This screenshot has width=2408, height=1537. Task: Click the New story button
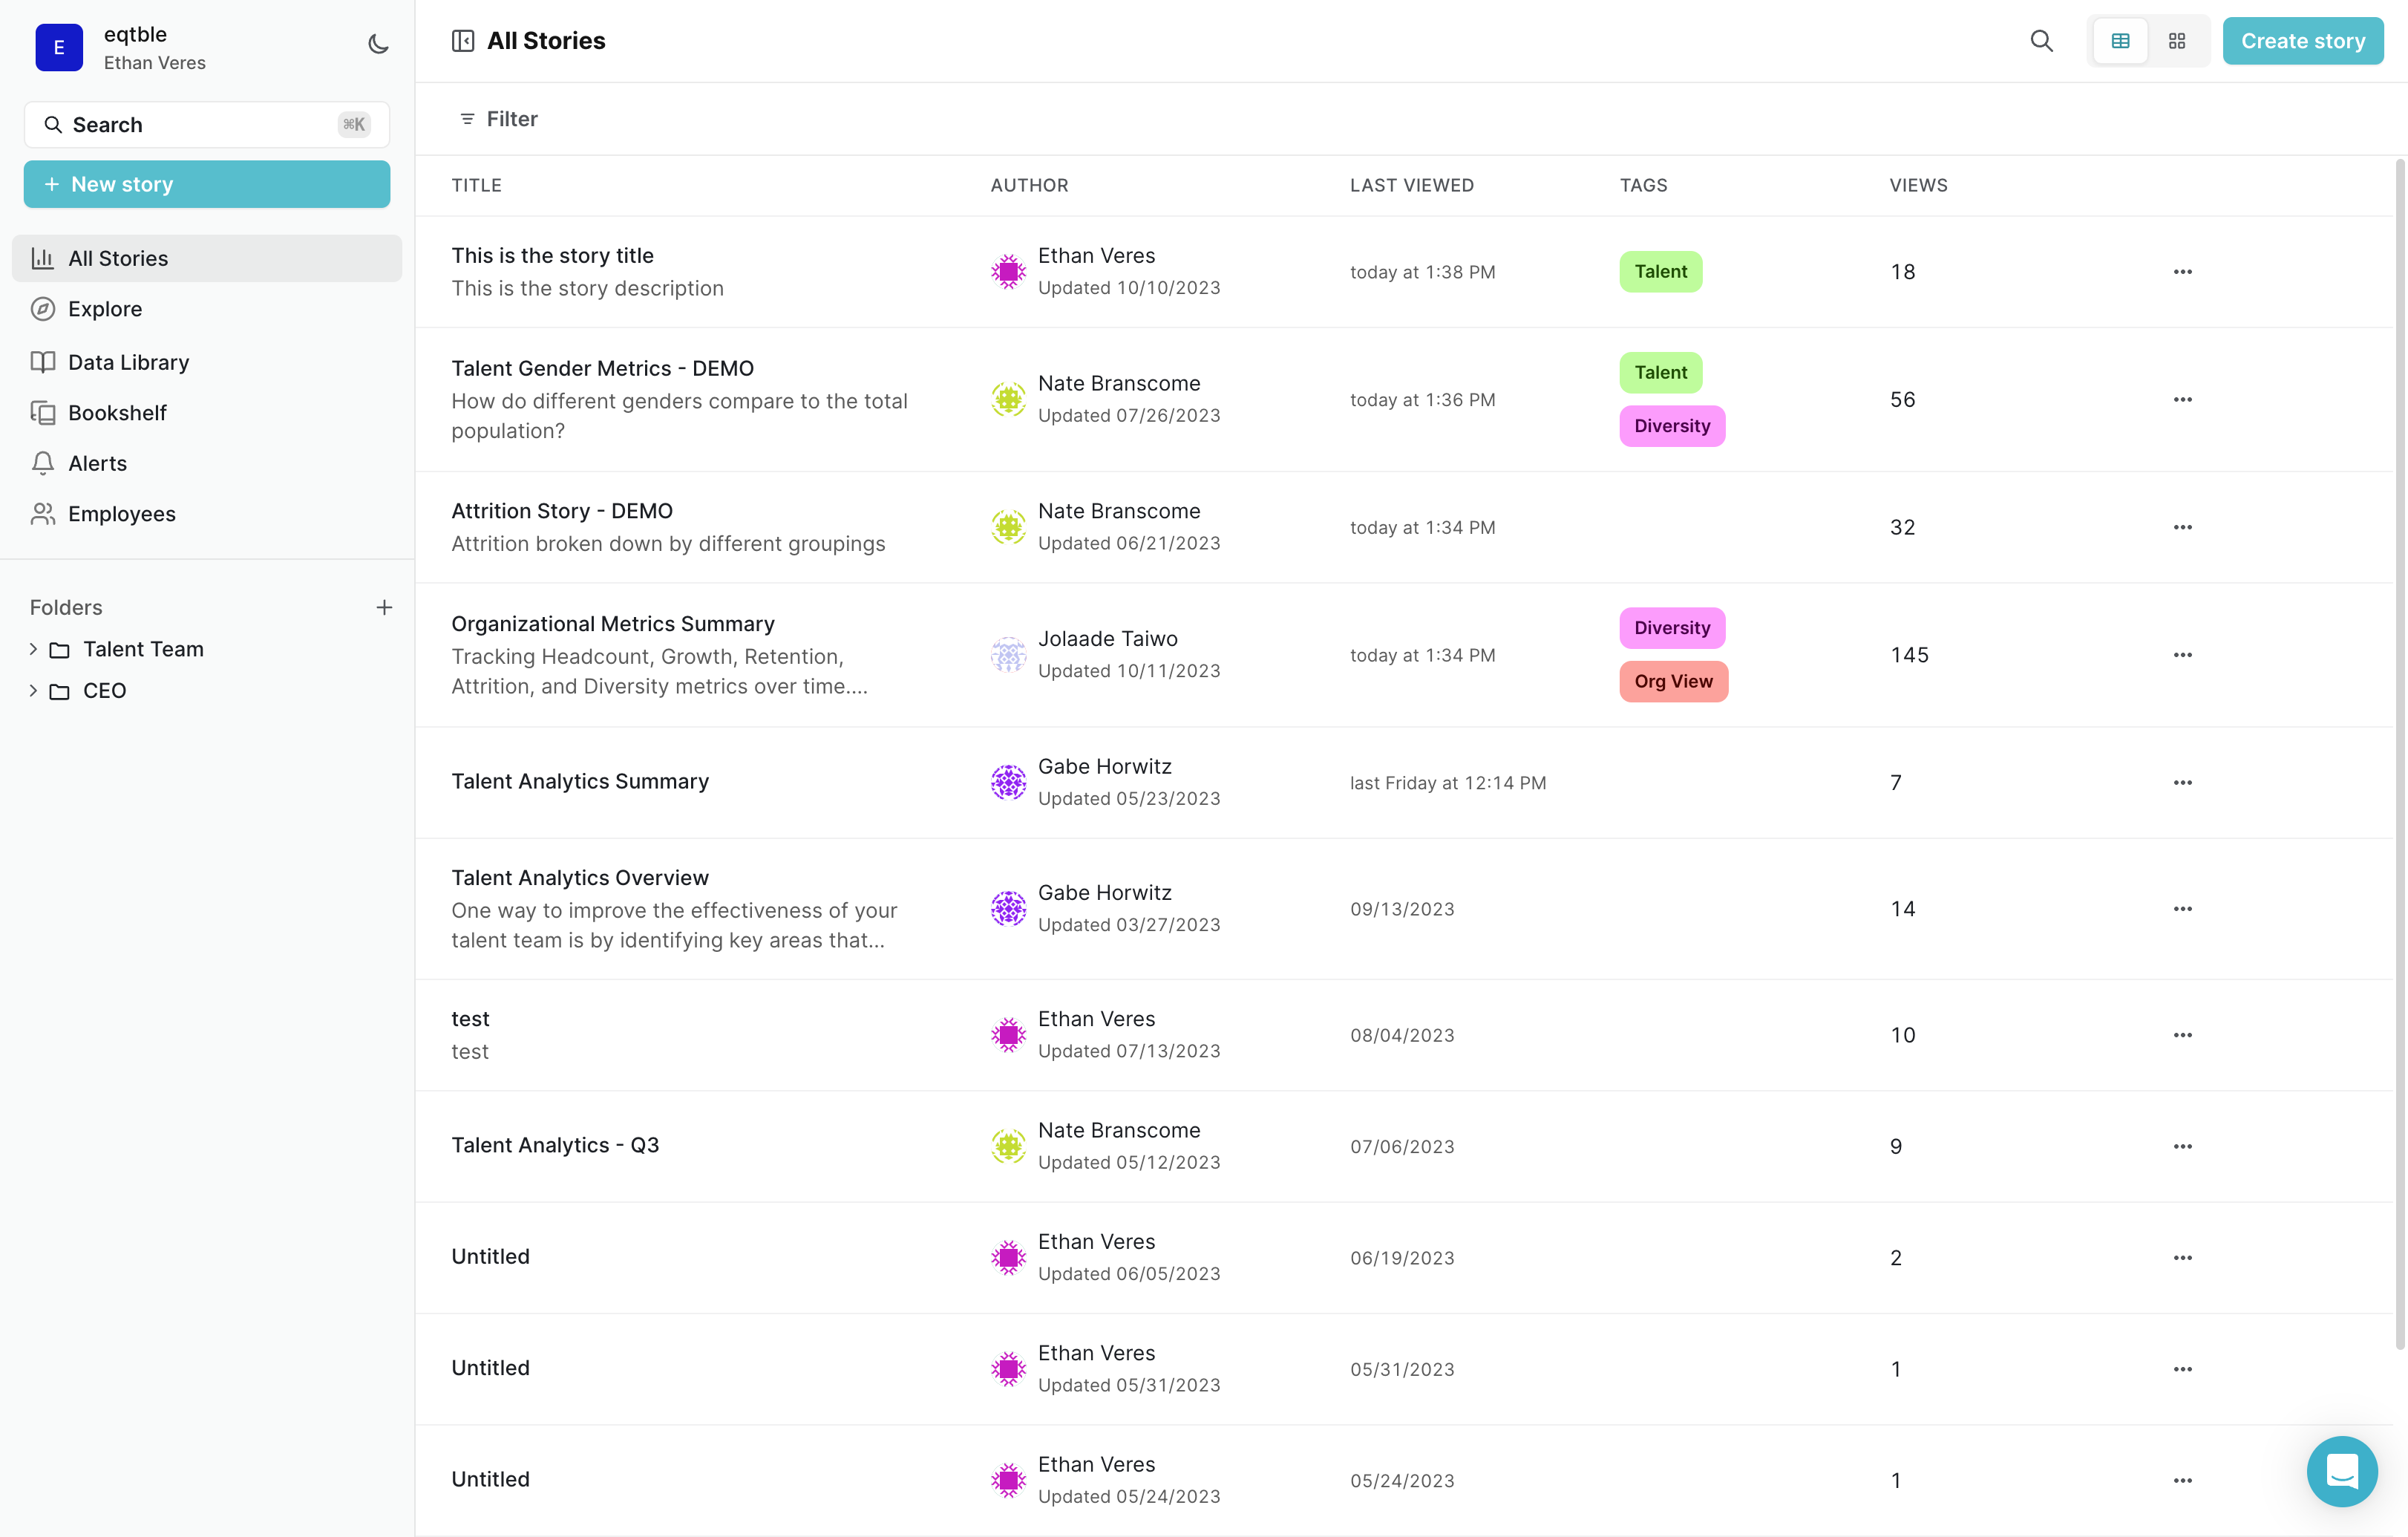tap(206, 184)
